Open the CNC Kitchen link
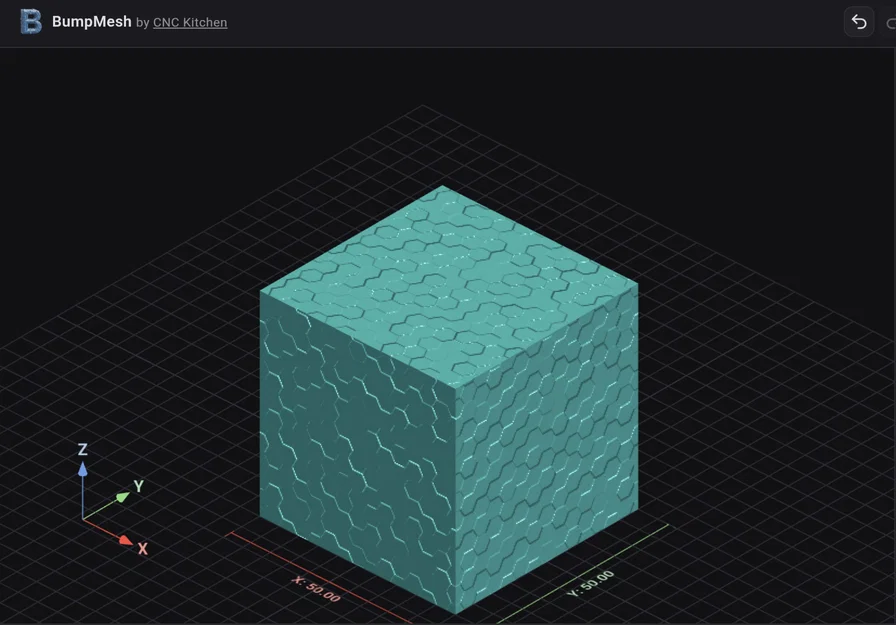Image resolution: width=896 pixels, height=625 pixels. click(x=190, y=22)
